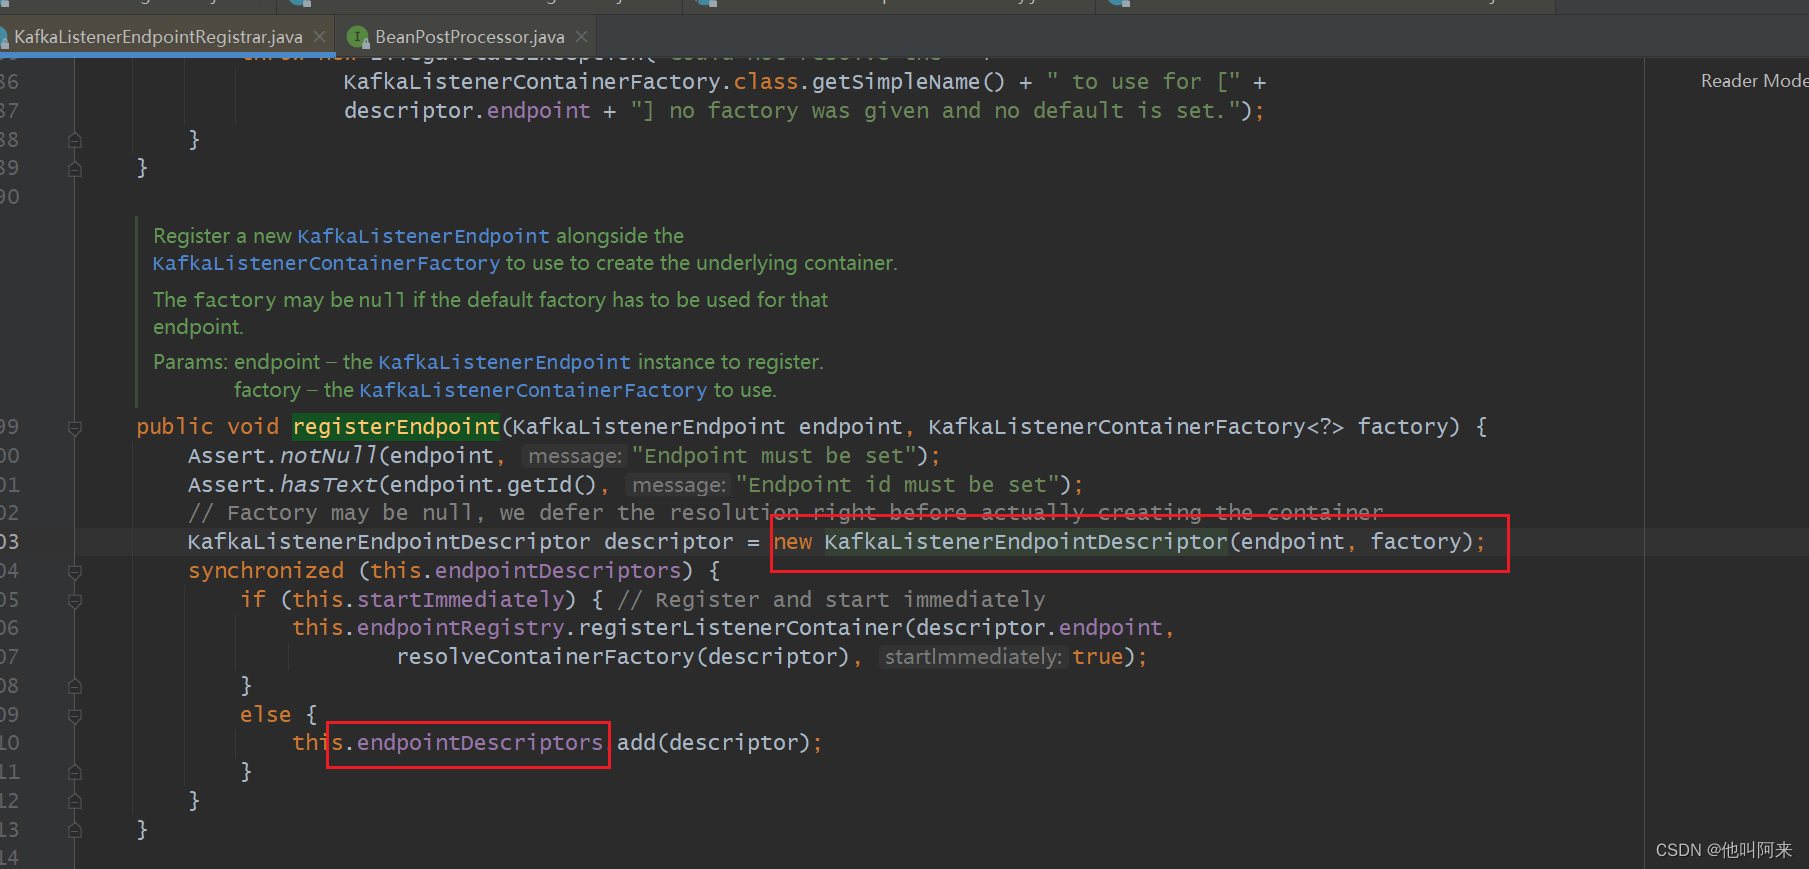The height and width of the screenshot is (869, 1809).
Task: Switch to the BeanPostProcessor.java tab
Action: click(469, 37)
